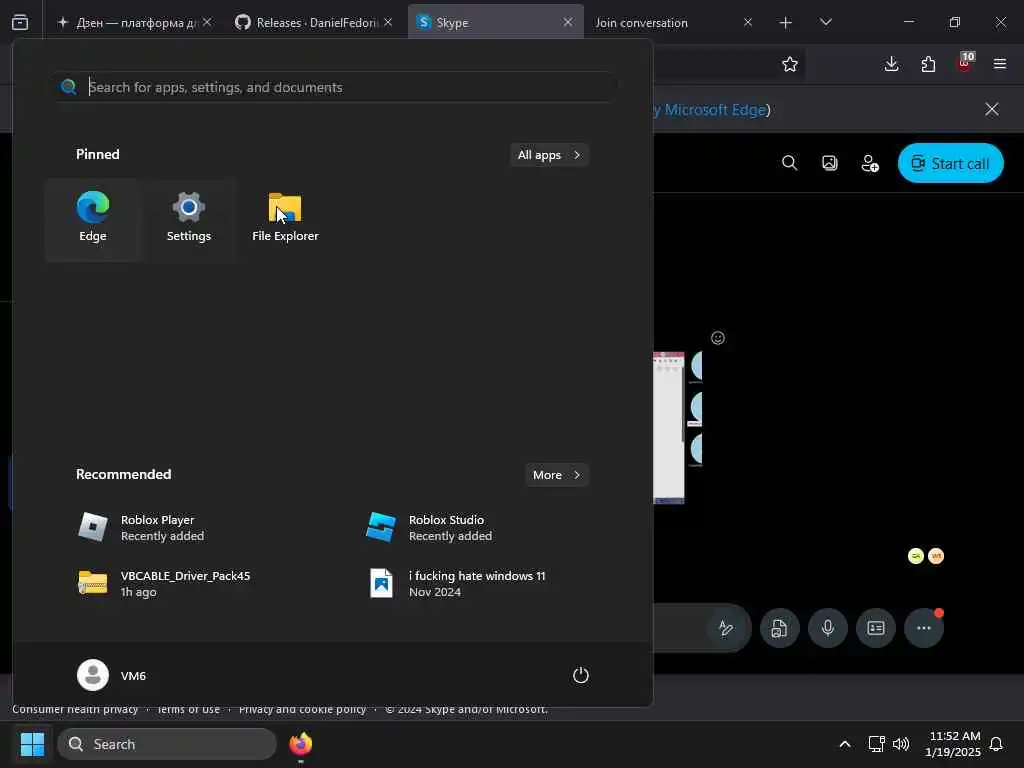Screen dimensions: 1024x768
Task: Show All apps list
Action: point(549,155)
